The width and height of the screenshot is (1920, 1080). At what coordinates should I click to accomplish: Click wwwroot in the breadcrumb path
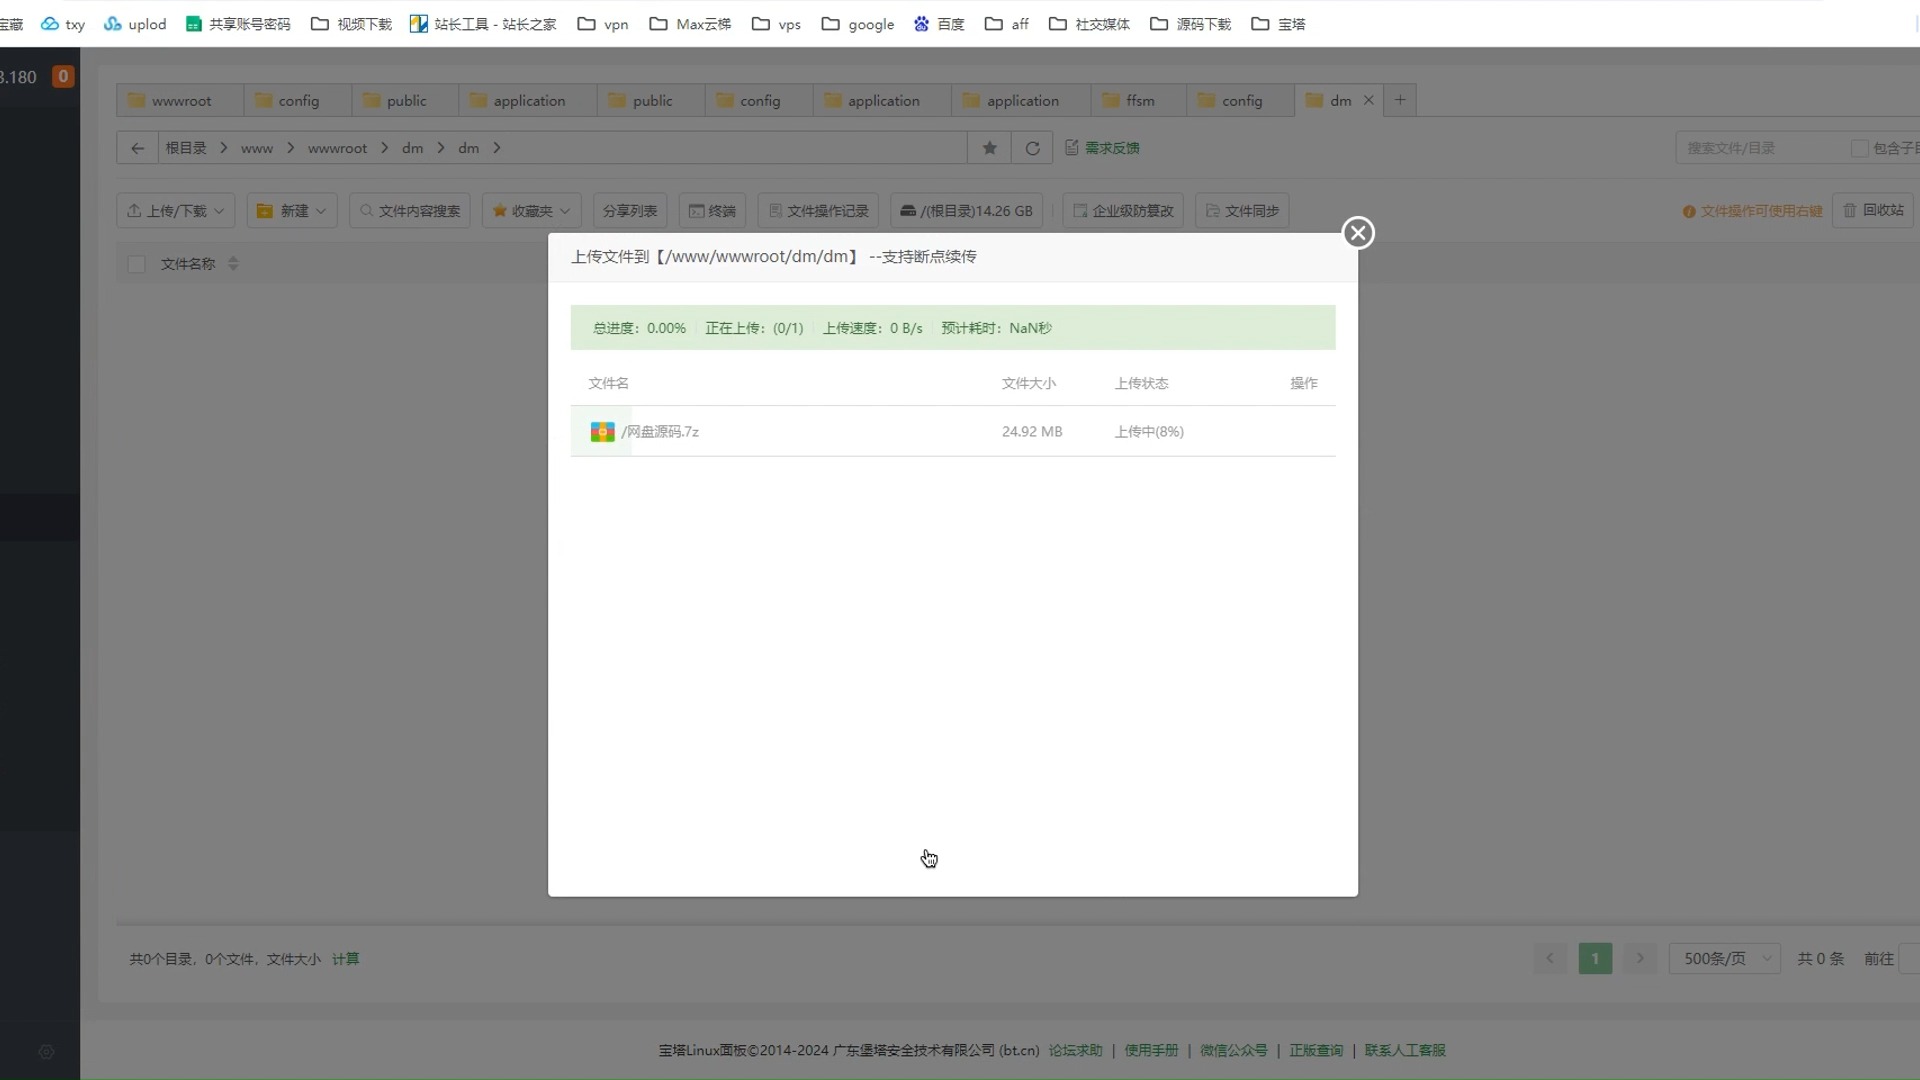point(337,148)
